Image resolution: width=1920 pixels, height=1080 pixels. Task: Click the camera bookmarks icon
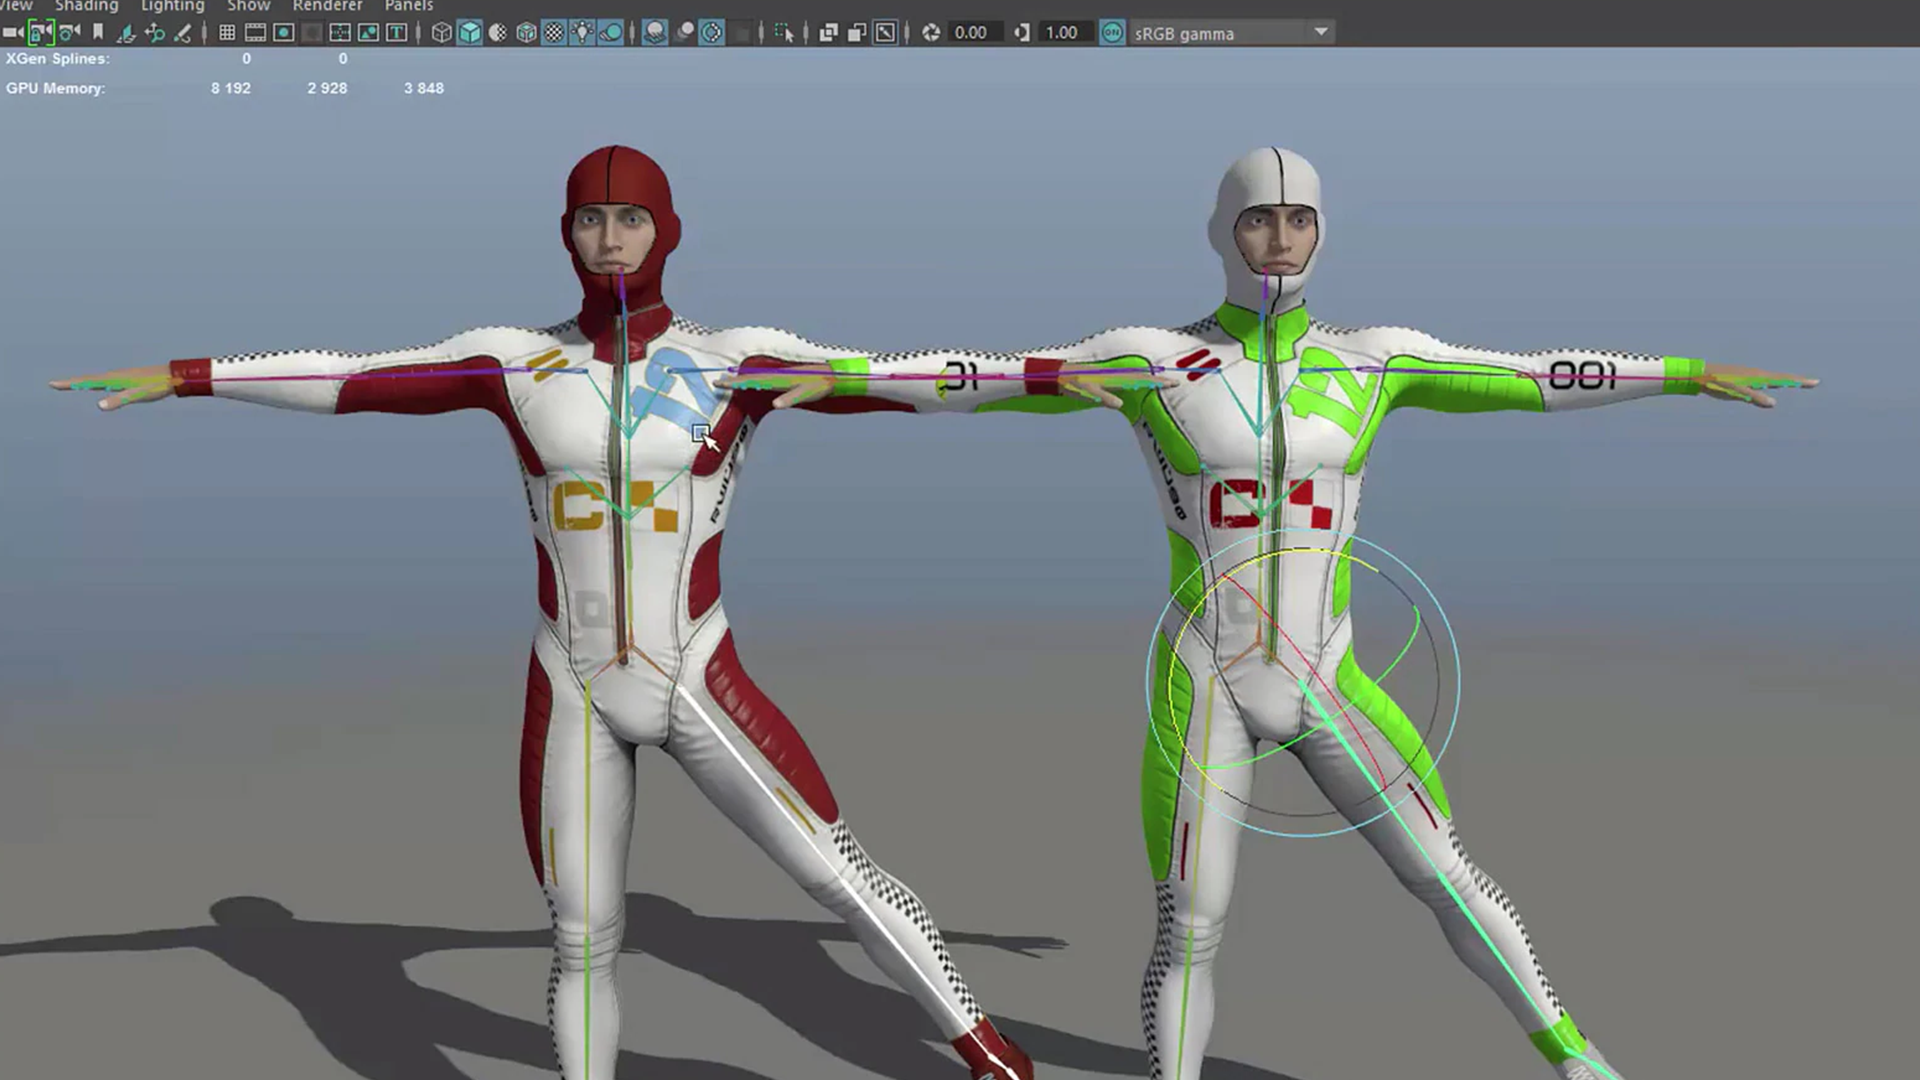[98, 33]
